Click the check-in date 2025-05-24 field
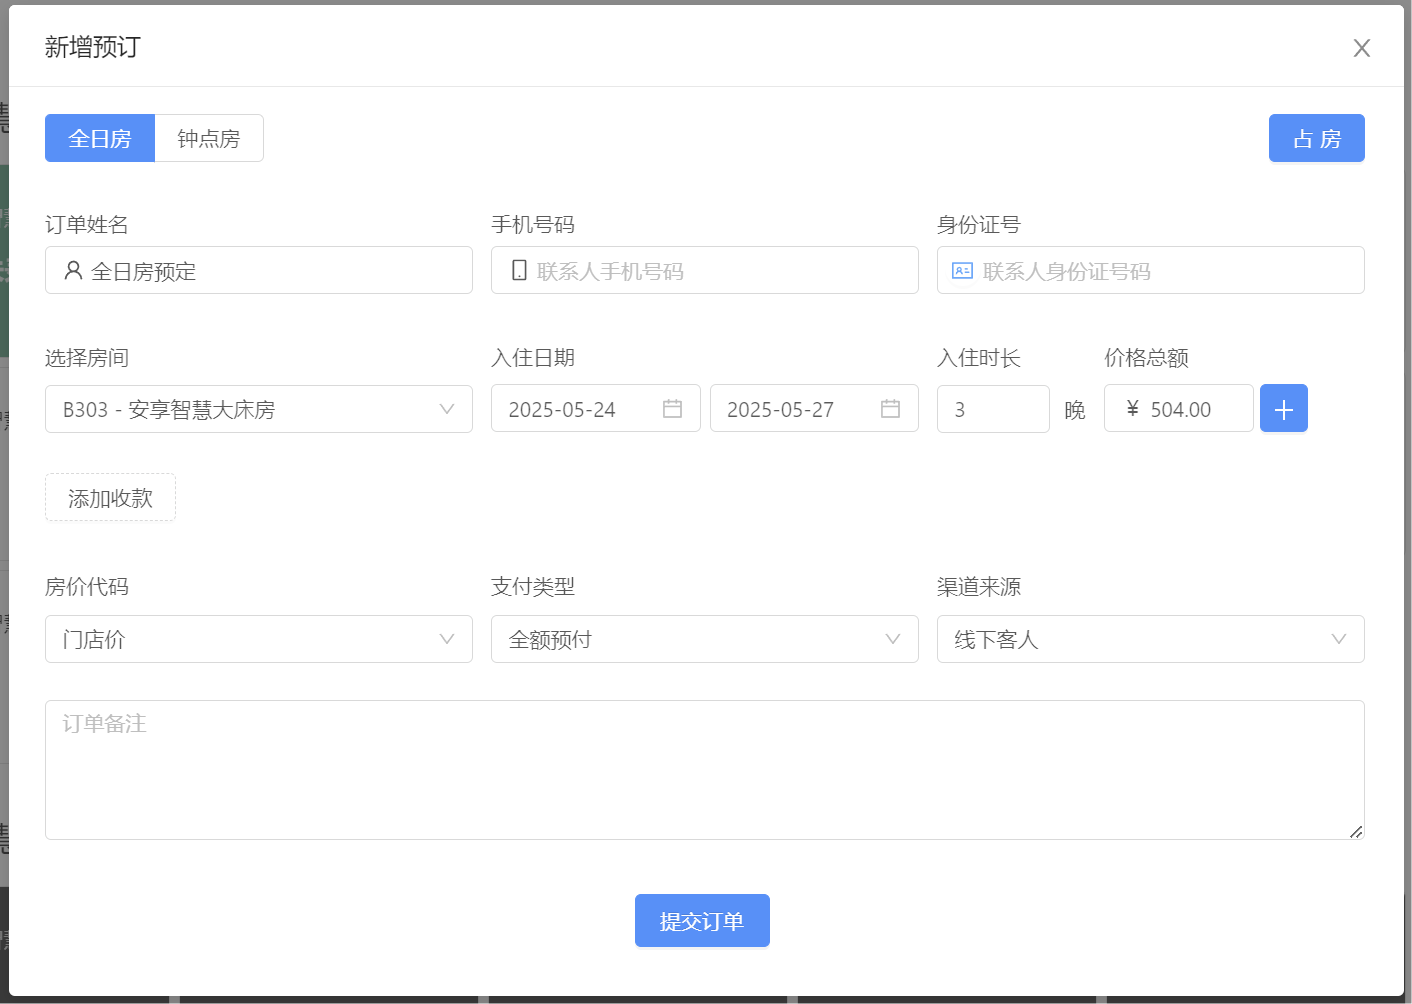 click(596, 408)
